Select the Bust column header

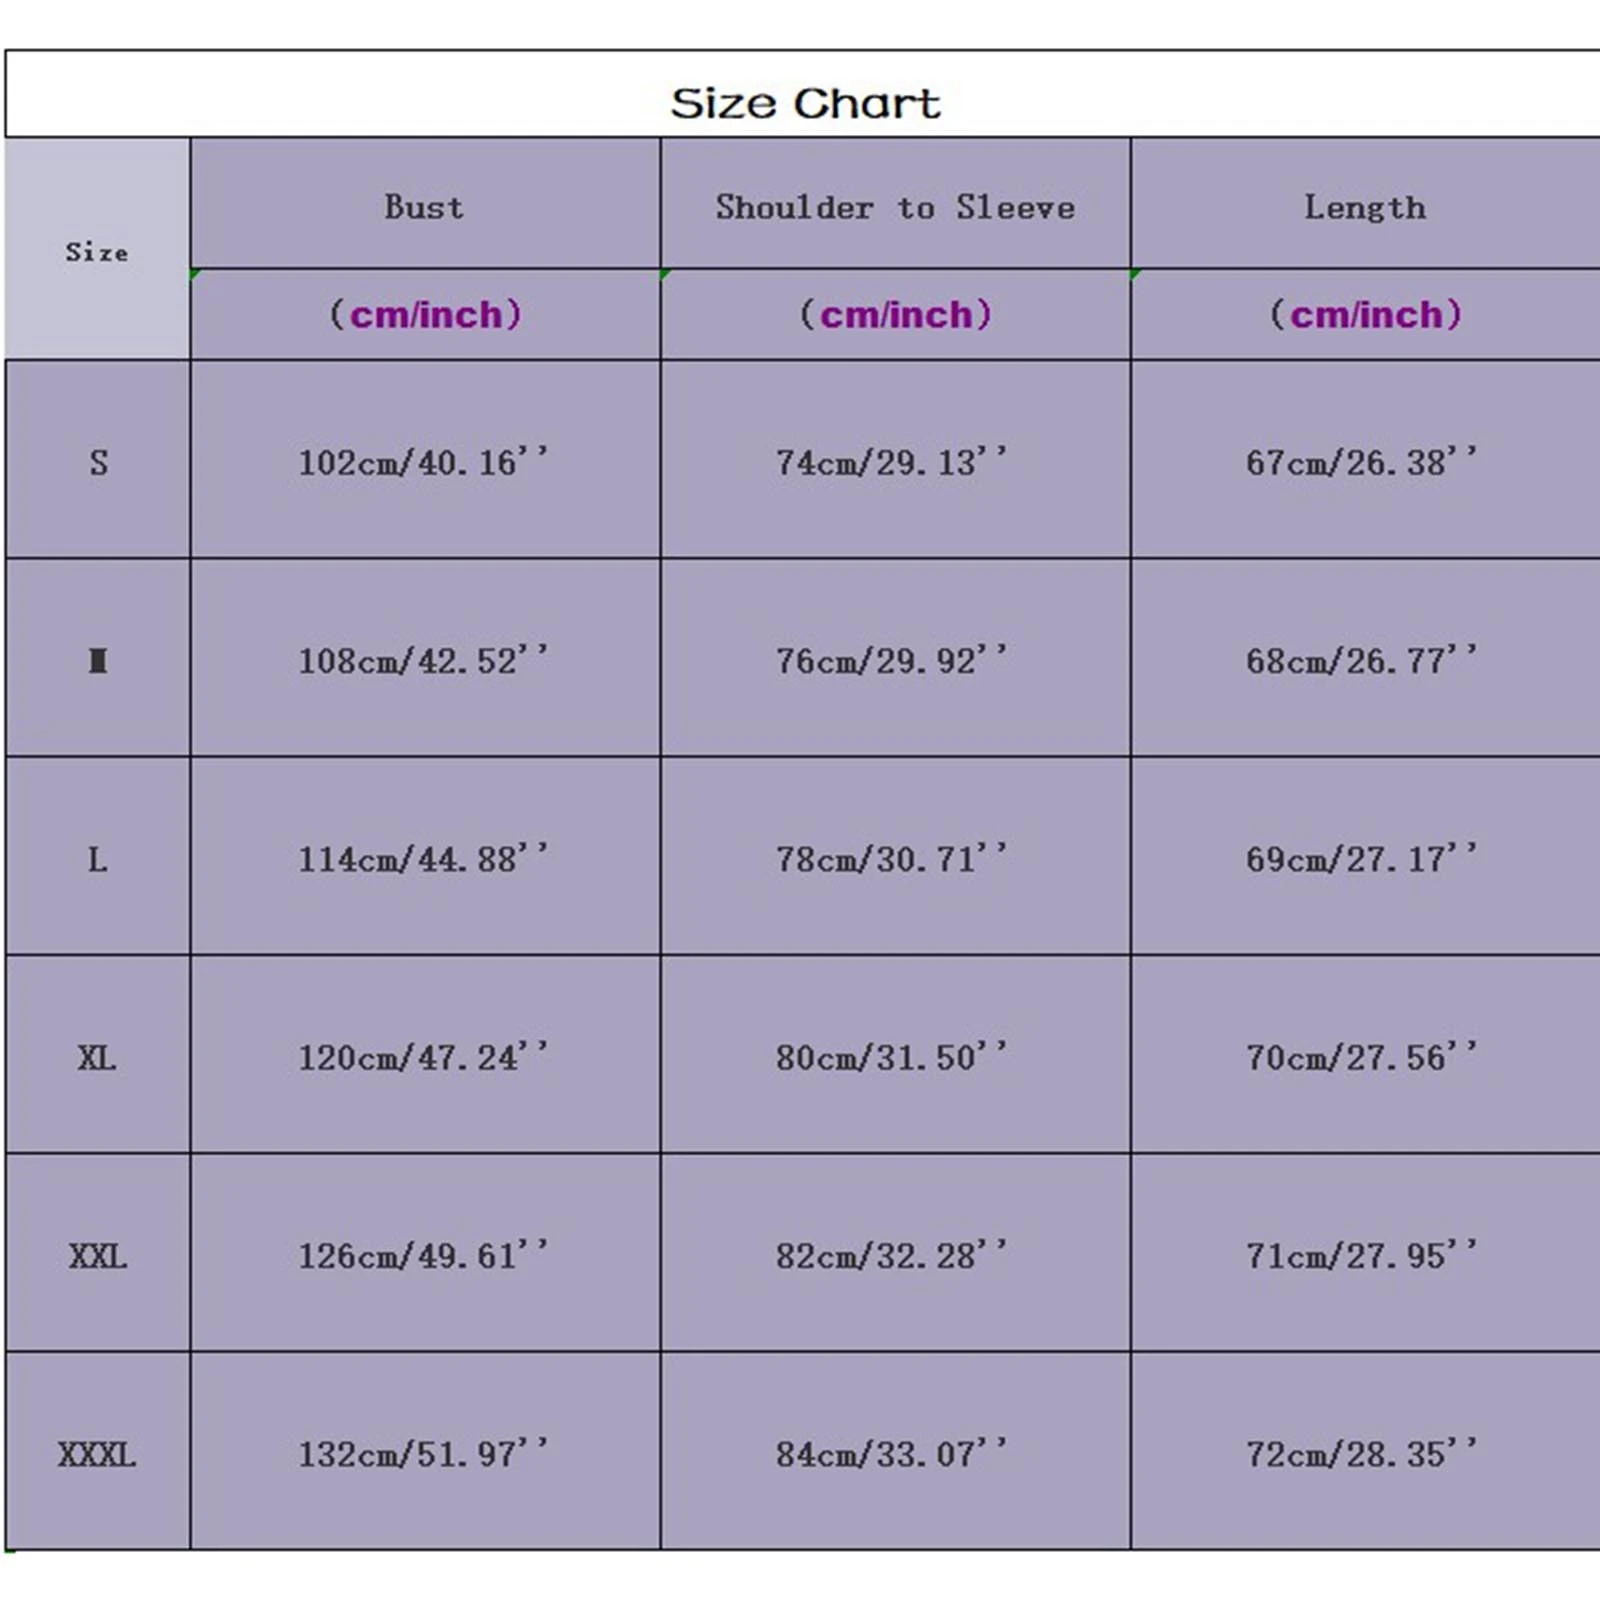pyautogui.click(x=424, y=207)
